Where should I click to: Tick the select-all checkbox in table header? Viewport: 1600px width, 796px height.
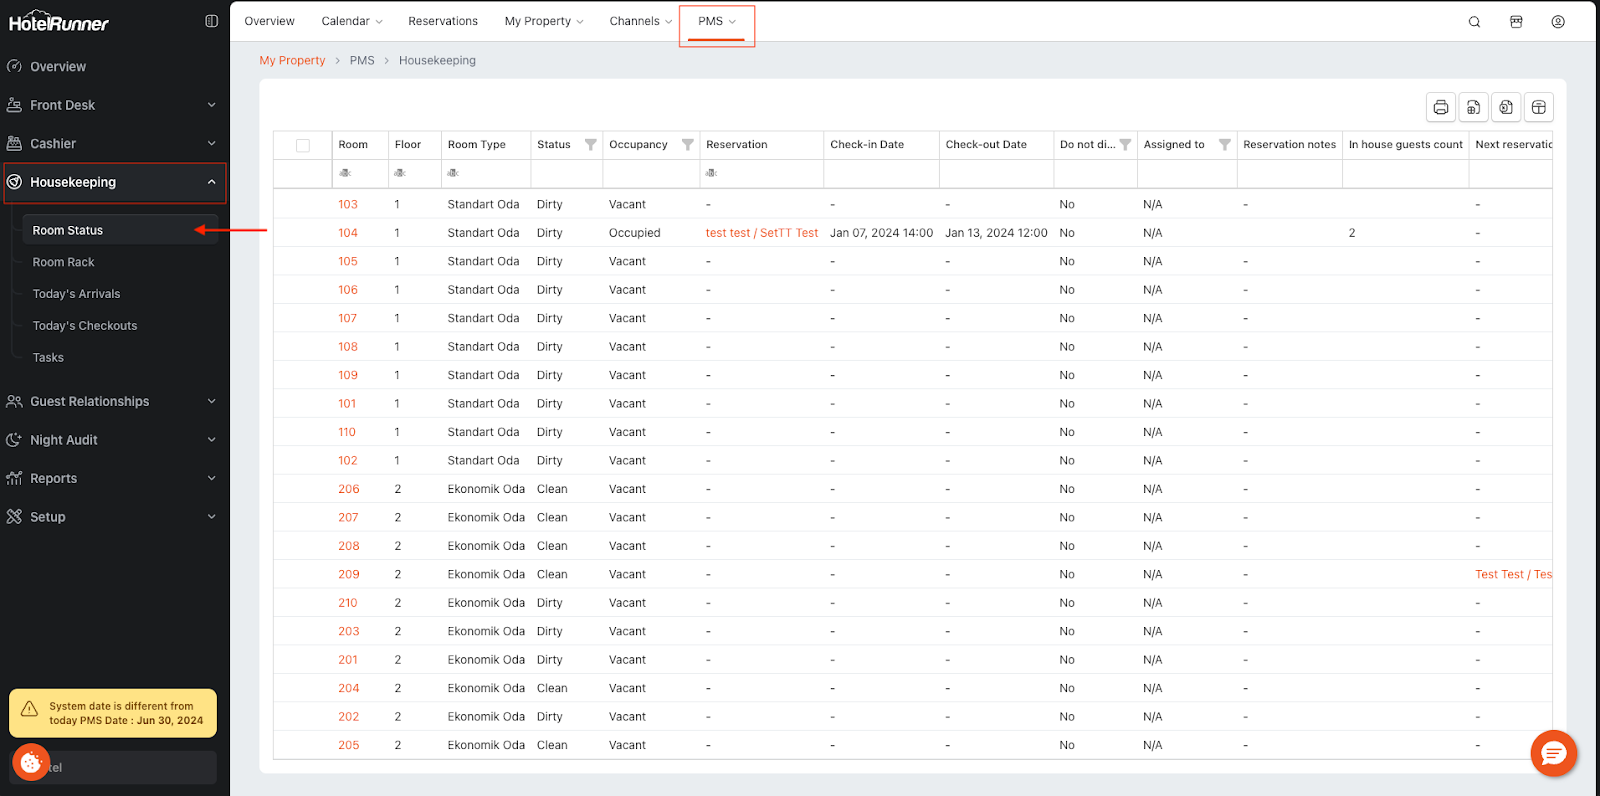coord(303,145)
